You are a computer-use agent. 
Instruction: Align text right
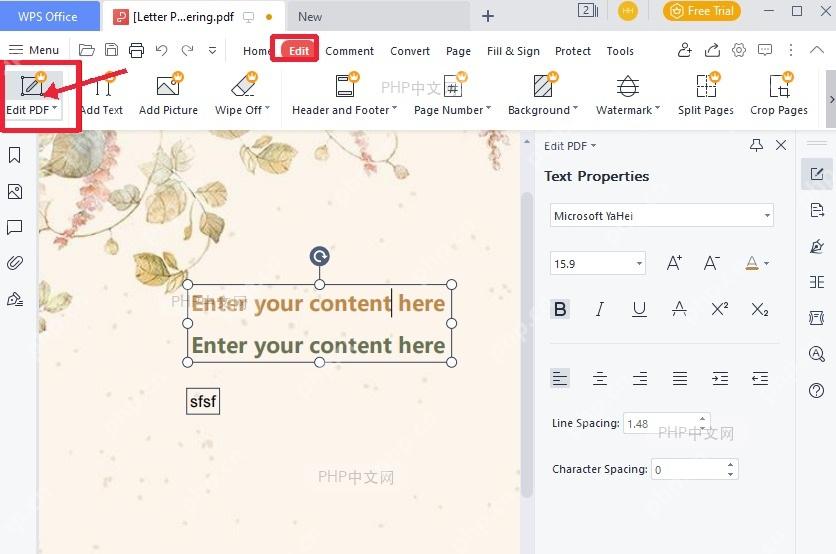coord(640,378)
